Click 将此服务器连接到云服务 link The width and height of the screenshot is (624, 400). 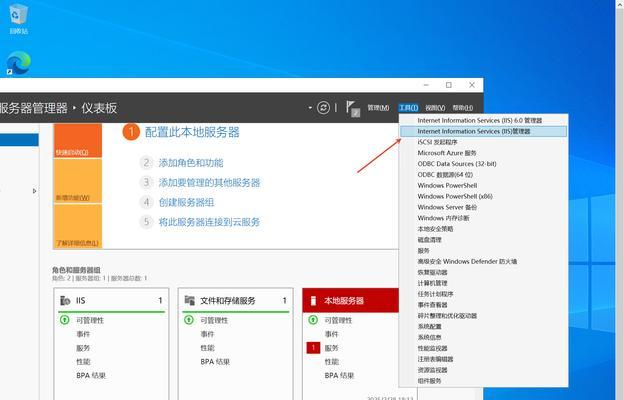pyautogui.click(x=209, y=222)
